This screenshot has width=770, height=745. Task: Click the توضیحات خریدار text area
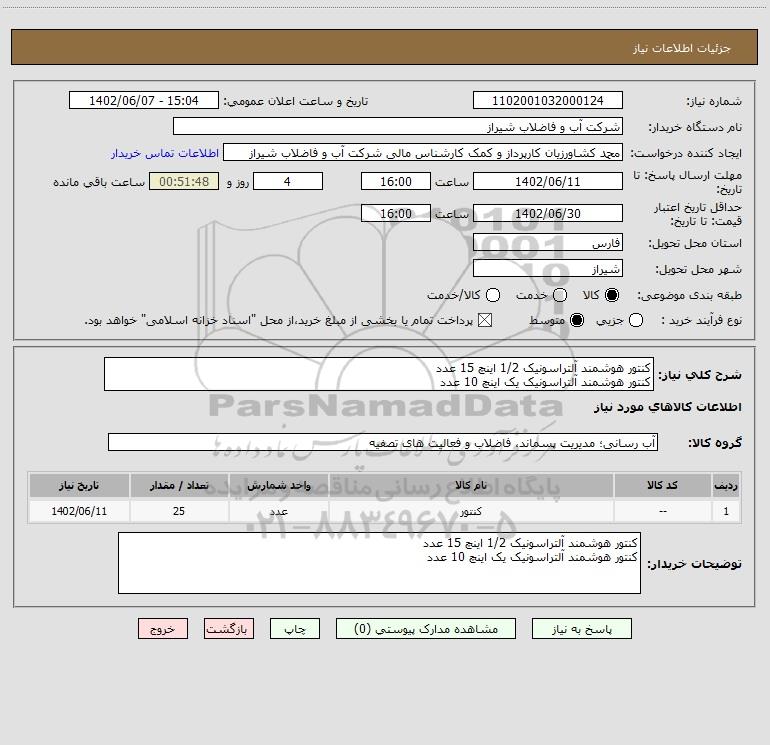click(380, 563)
